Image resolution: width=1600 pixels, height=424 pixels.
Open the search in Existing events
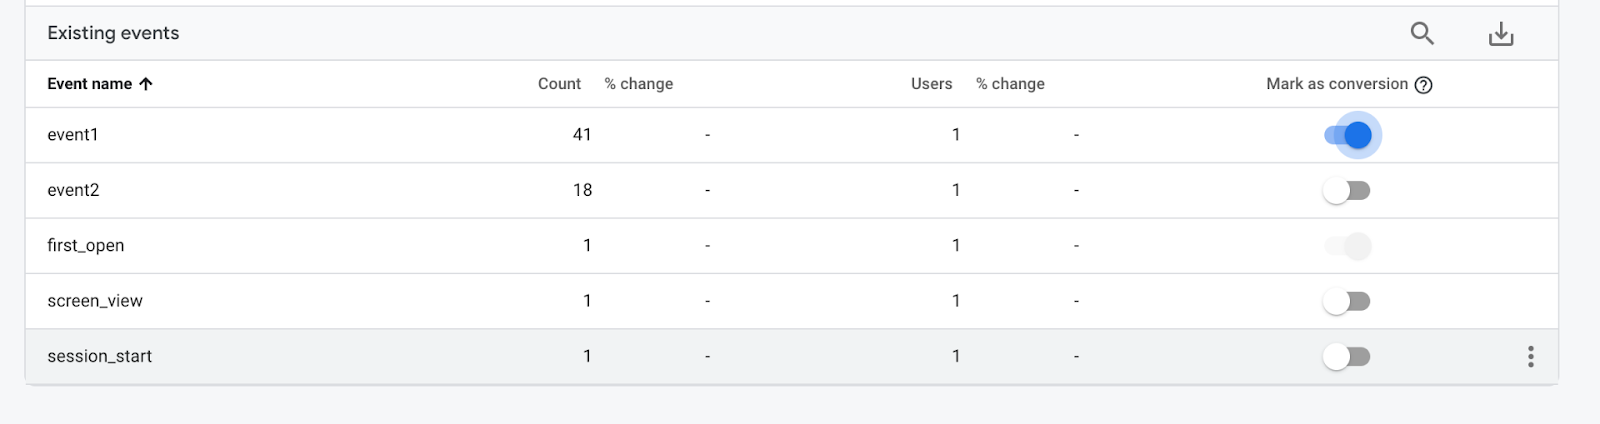(x=1422, y=34)
